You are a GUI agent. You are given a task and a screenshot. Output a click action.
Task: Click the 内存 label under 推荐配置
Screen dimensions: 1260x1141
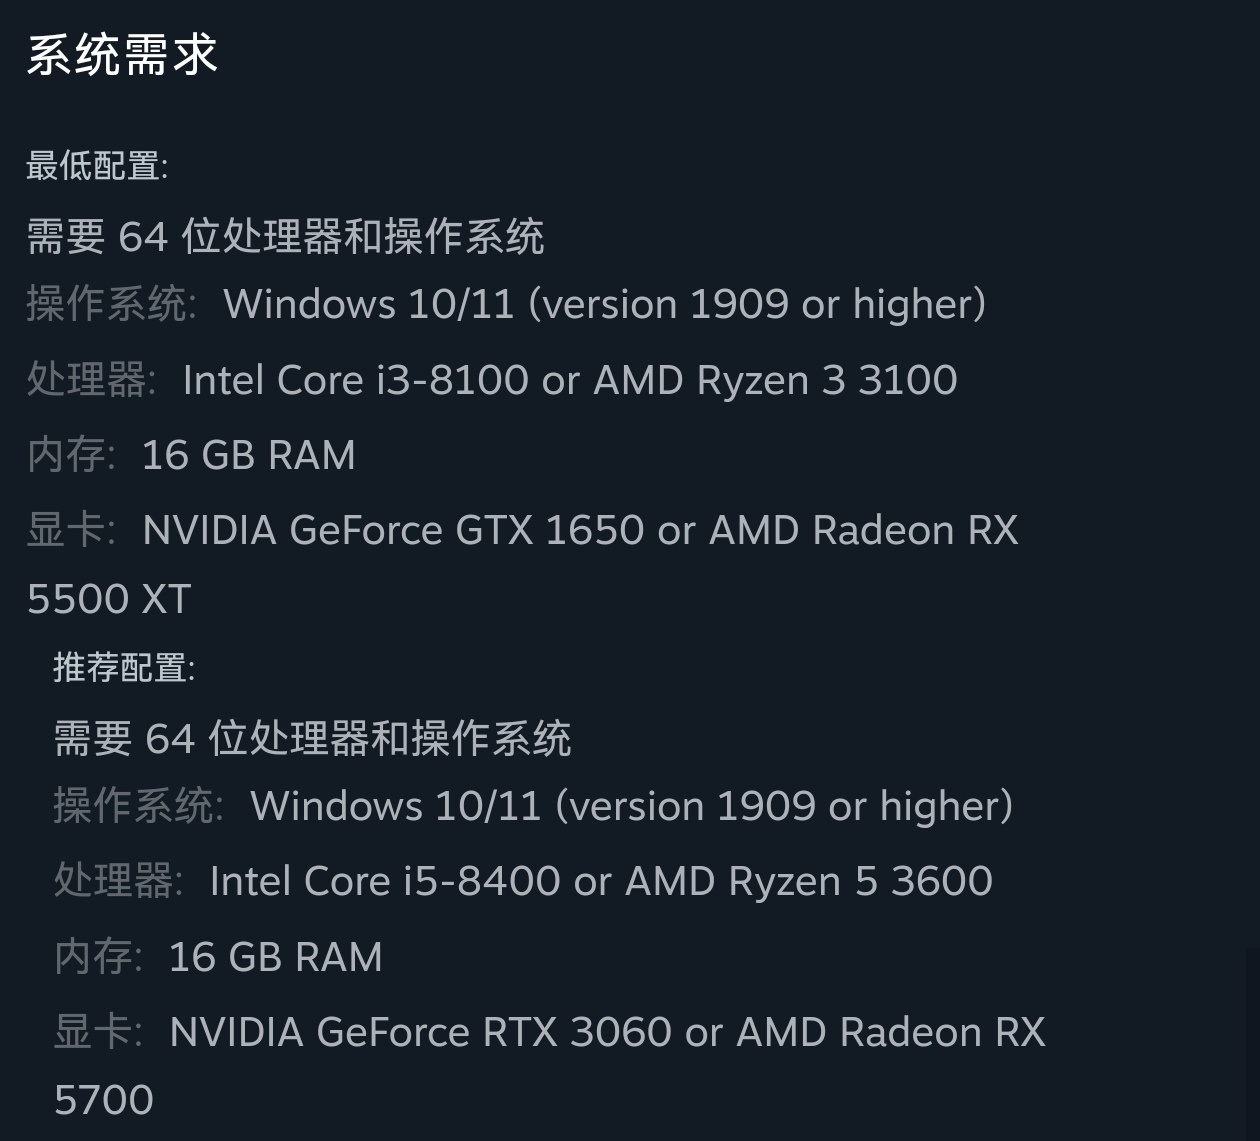(x=94, y=957)
